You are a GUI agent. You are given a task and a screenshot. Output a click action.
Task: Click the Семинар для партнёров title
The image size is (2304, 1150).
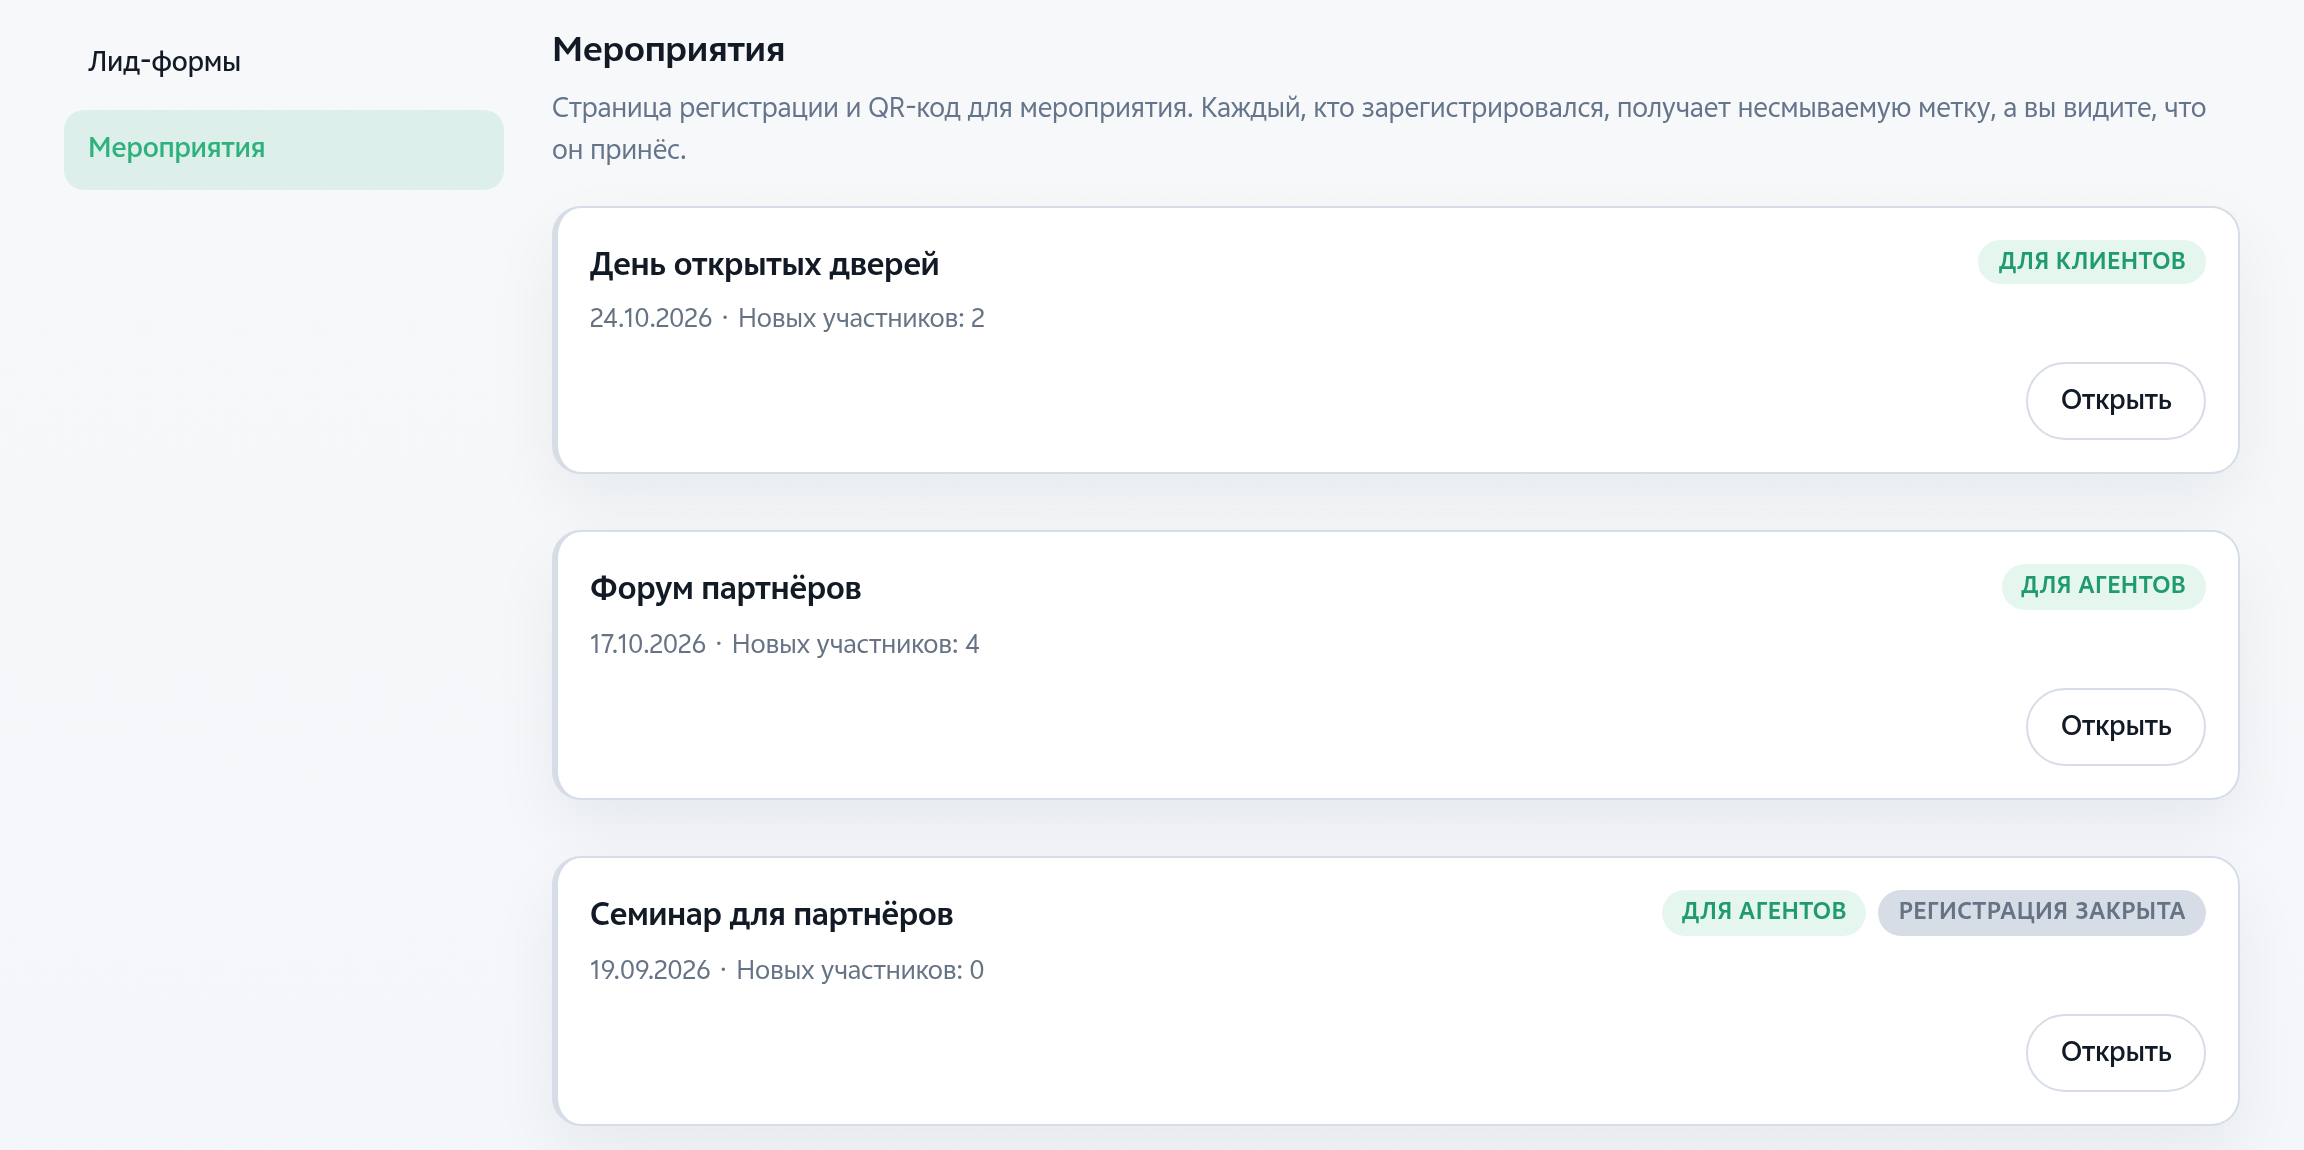point(771,914)
